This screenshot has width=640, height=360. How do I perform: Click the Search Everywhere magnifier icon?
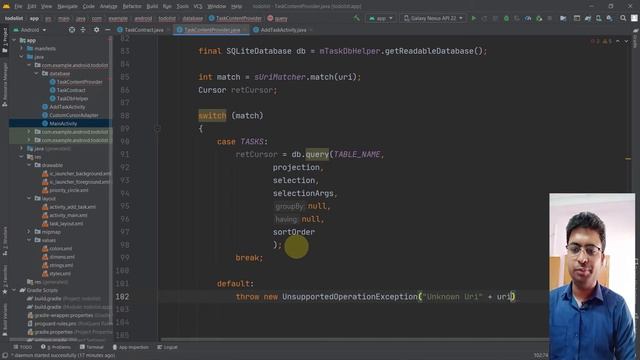(x=623, y=18)
